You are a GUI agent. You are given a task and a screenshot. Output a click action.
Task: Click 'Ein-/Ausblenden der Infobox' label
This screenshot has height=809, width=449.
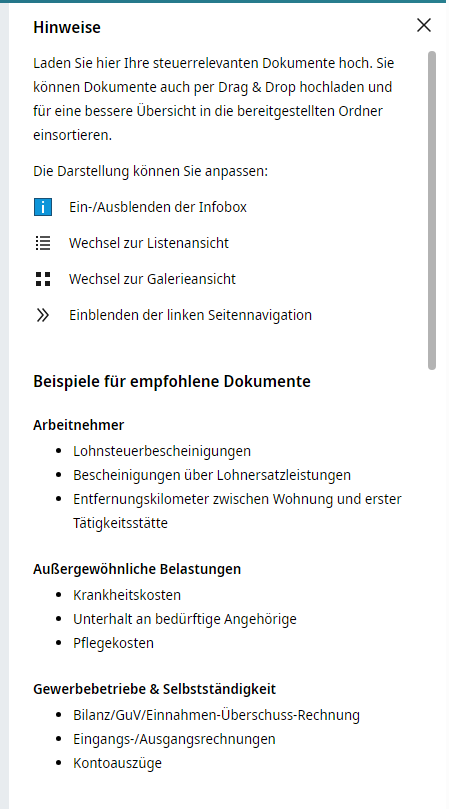pyautogui.click(x=158, y=207)
